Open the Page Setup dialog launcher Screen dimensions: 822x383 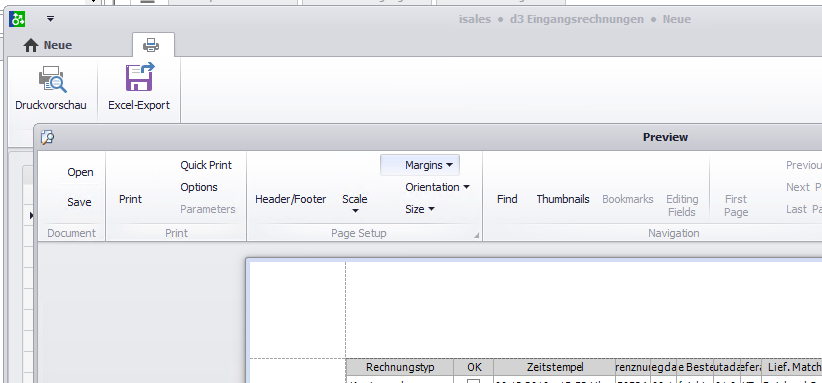click(477, 236)
